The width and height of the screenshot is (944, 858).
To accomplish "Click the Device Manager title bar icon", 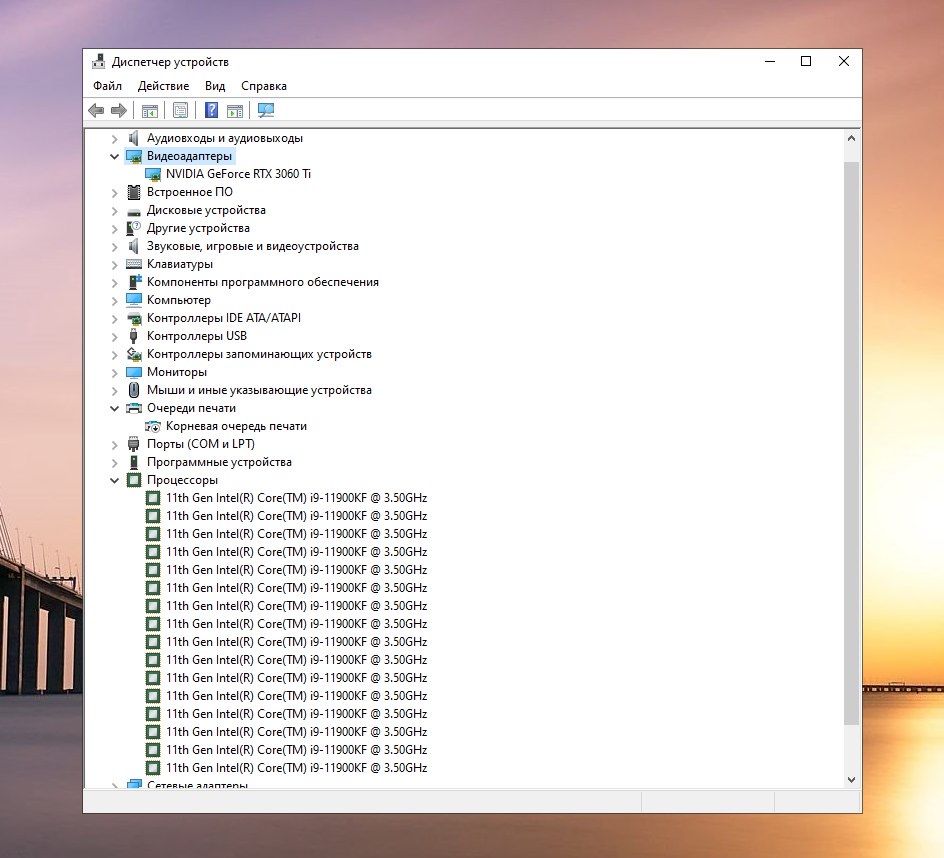I will click(98, 61).
